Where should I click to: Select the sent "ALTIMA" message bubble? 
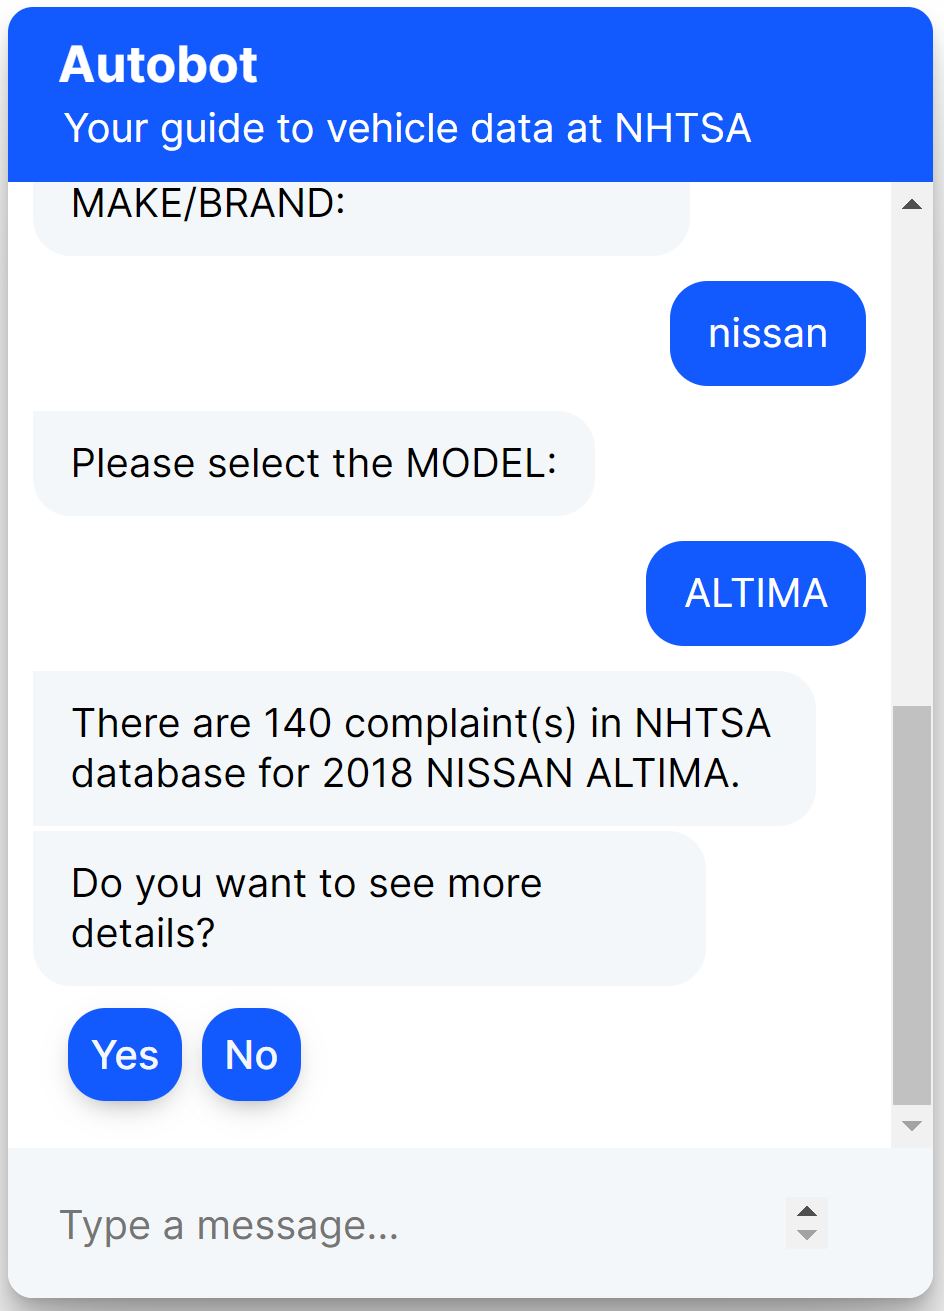[755, 593]
